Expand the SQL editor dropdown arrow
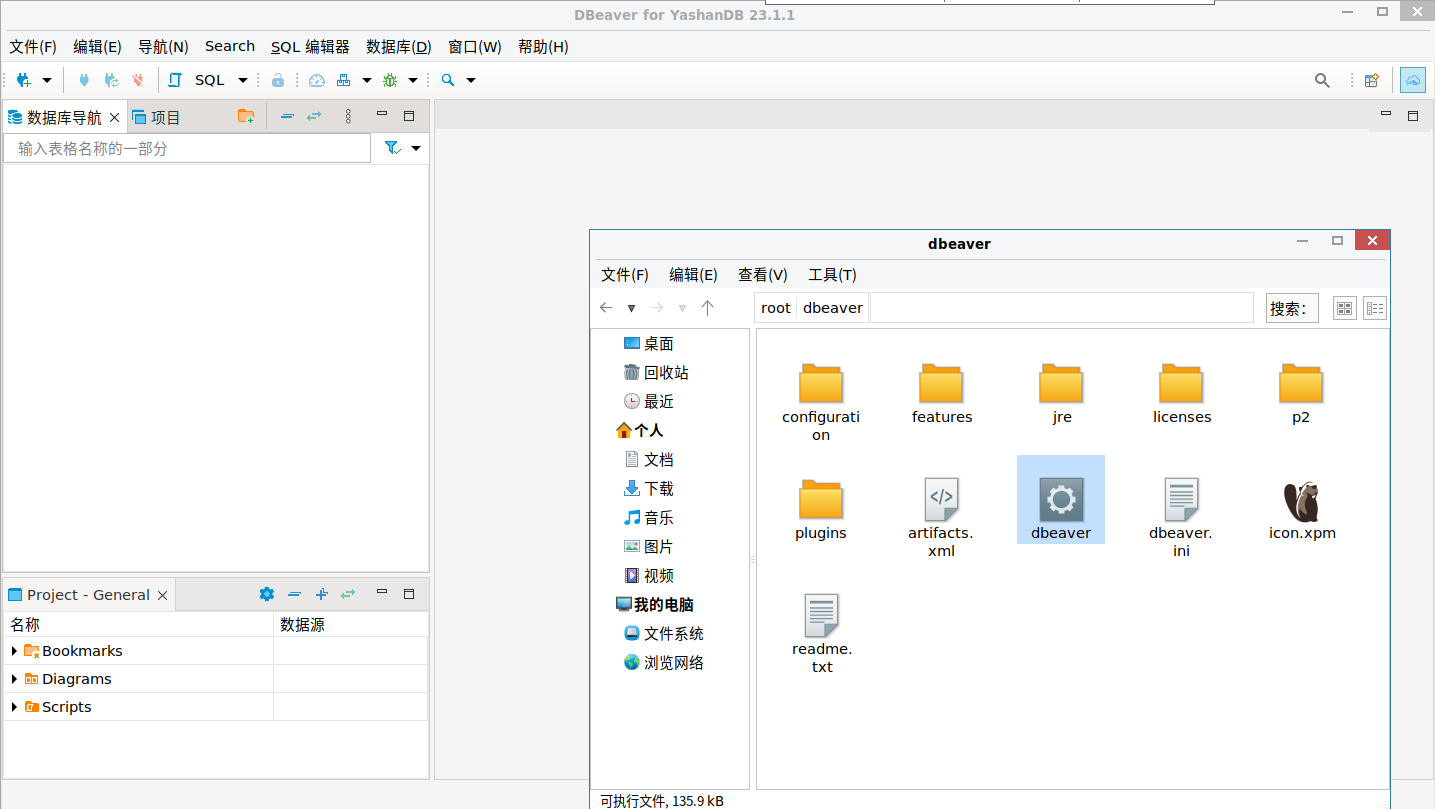Image resolution: width=1435 pixels, height=809 pixels. [242, 80]
